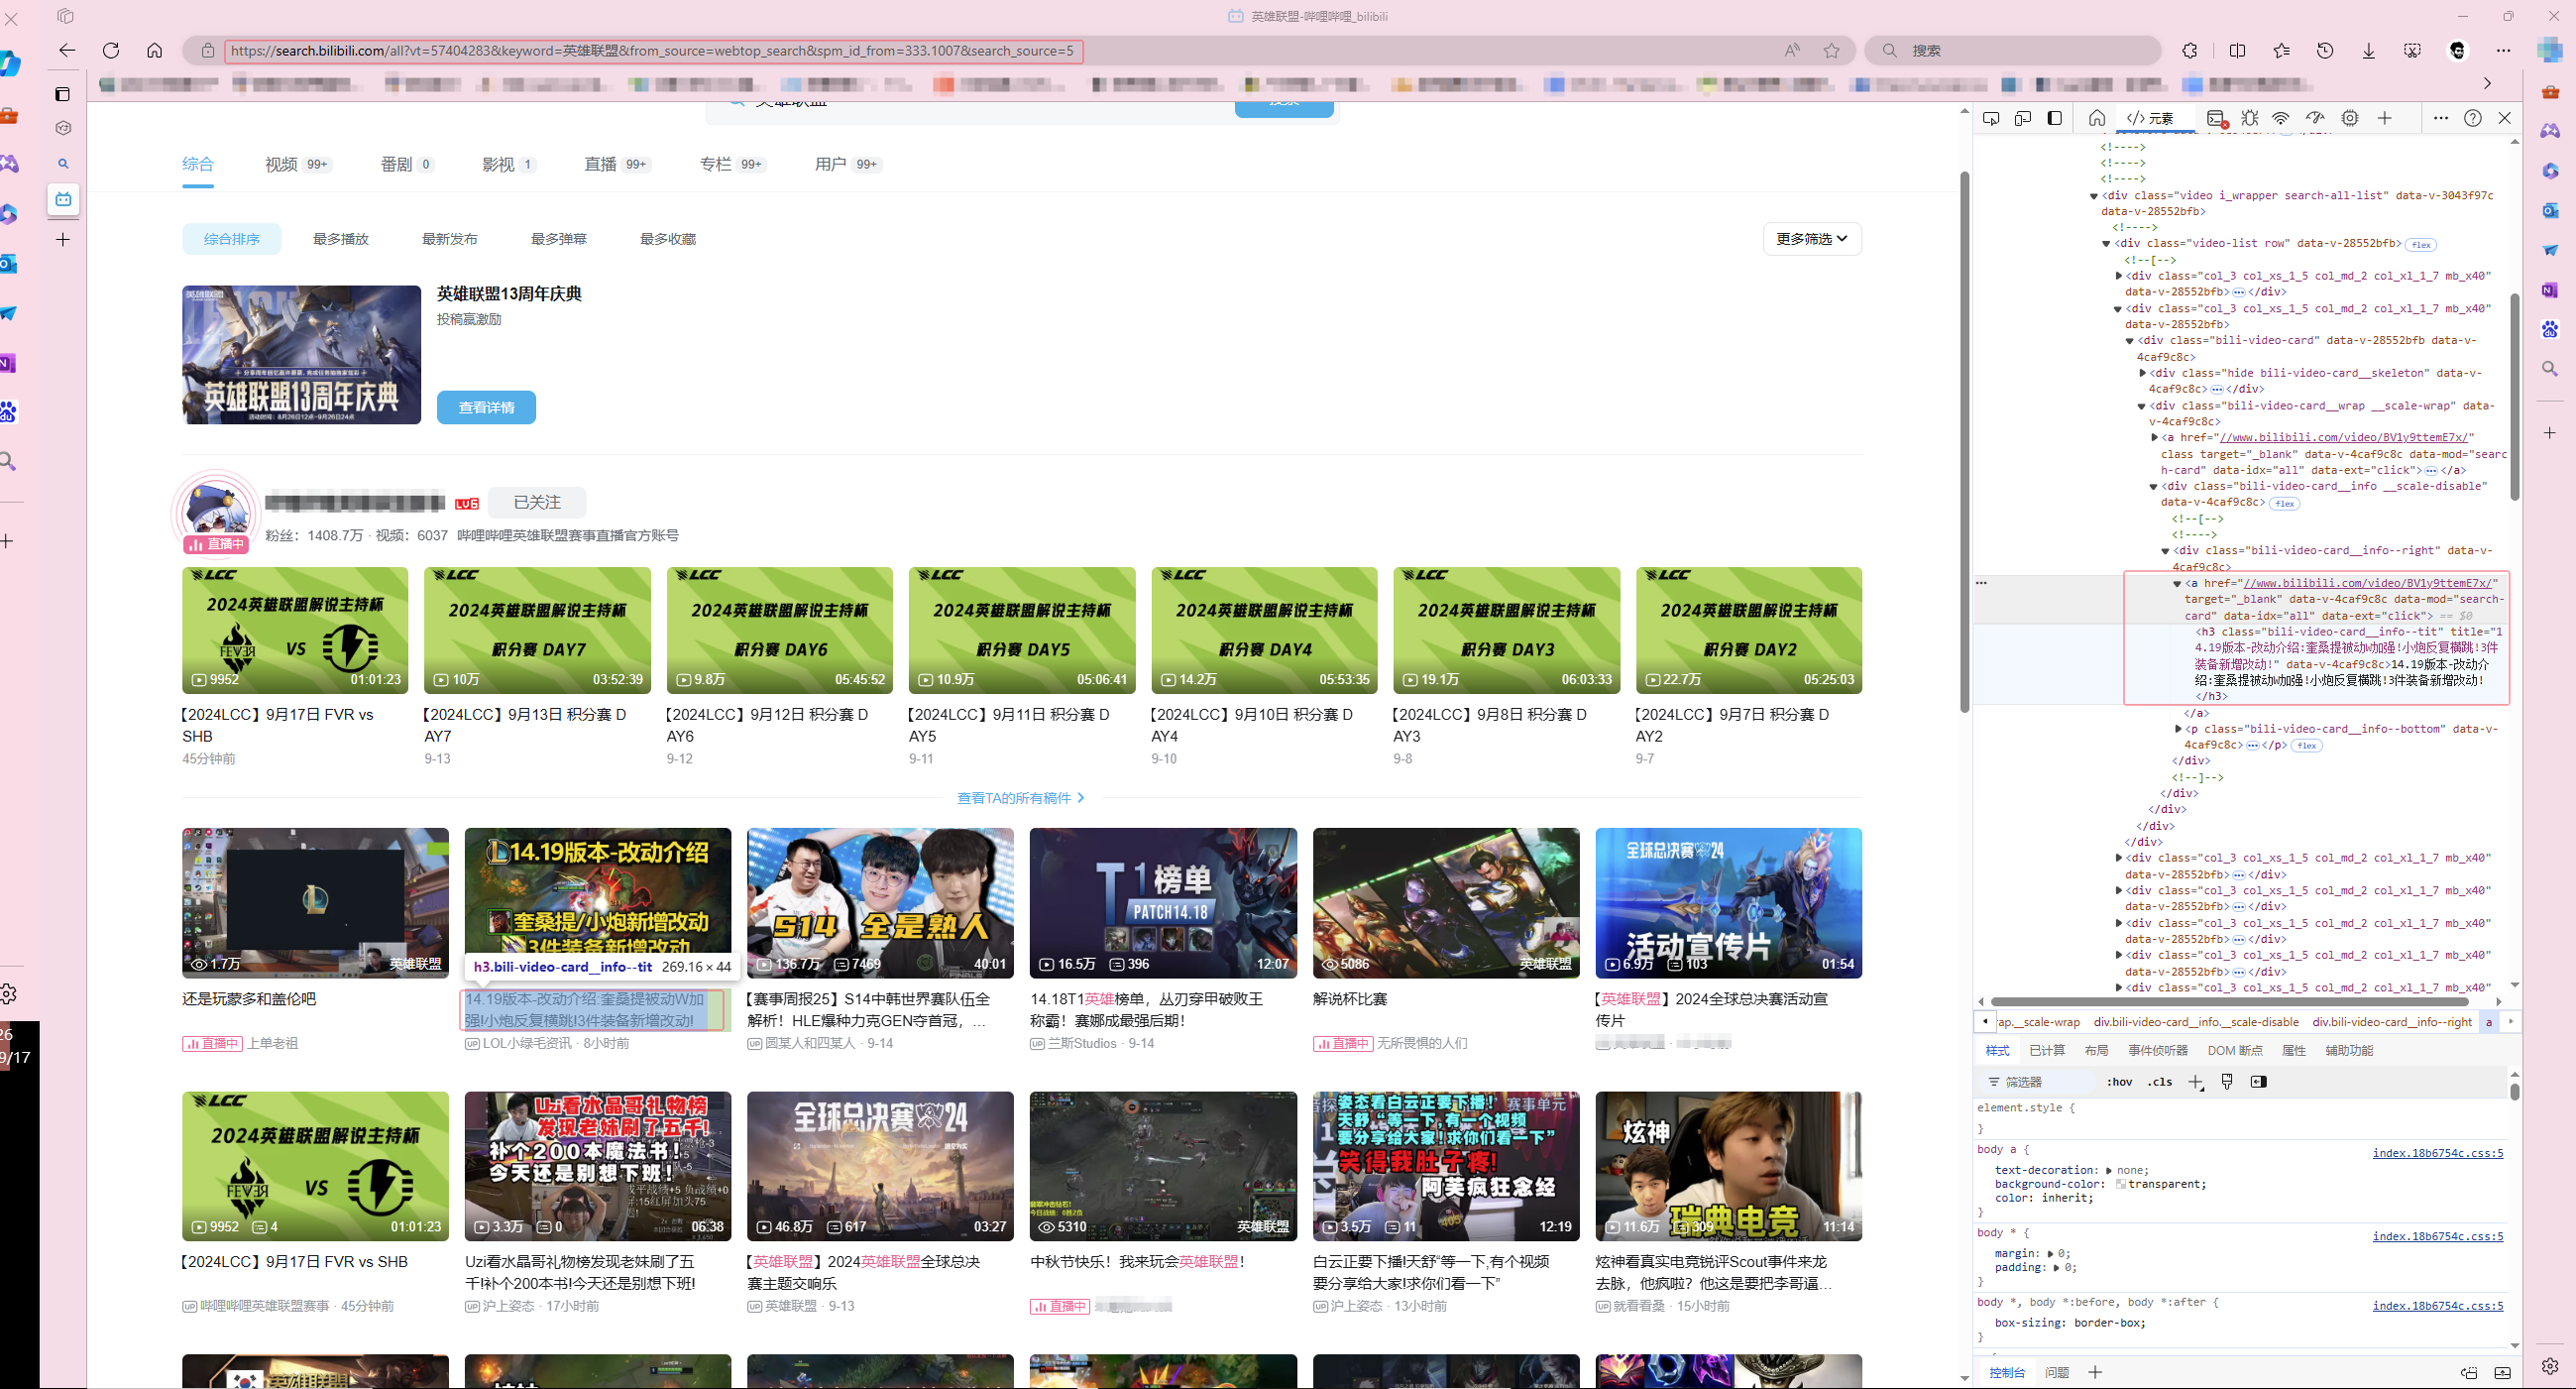
Task: Expand the padding property triangle in Styles
Action: point(2056,1268)
